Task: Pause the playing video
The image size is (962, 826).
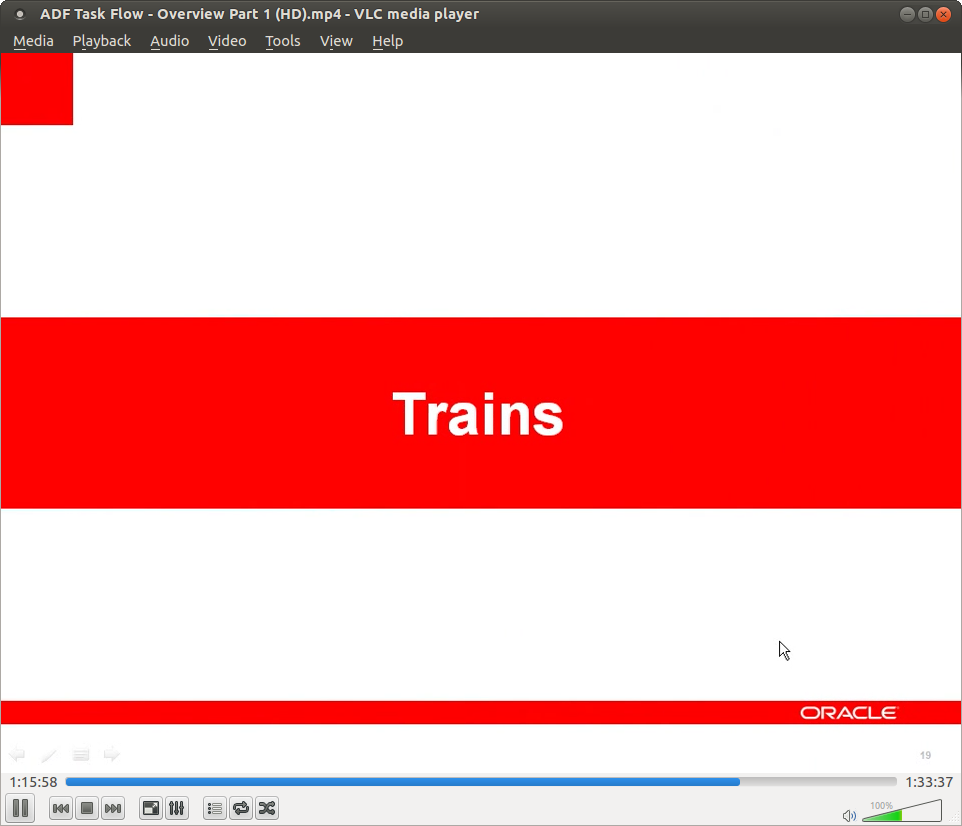Action: 20,808
